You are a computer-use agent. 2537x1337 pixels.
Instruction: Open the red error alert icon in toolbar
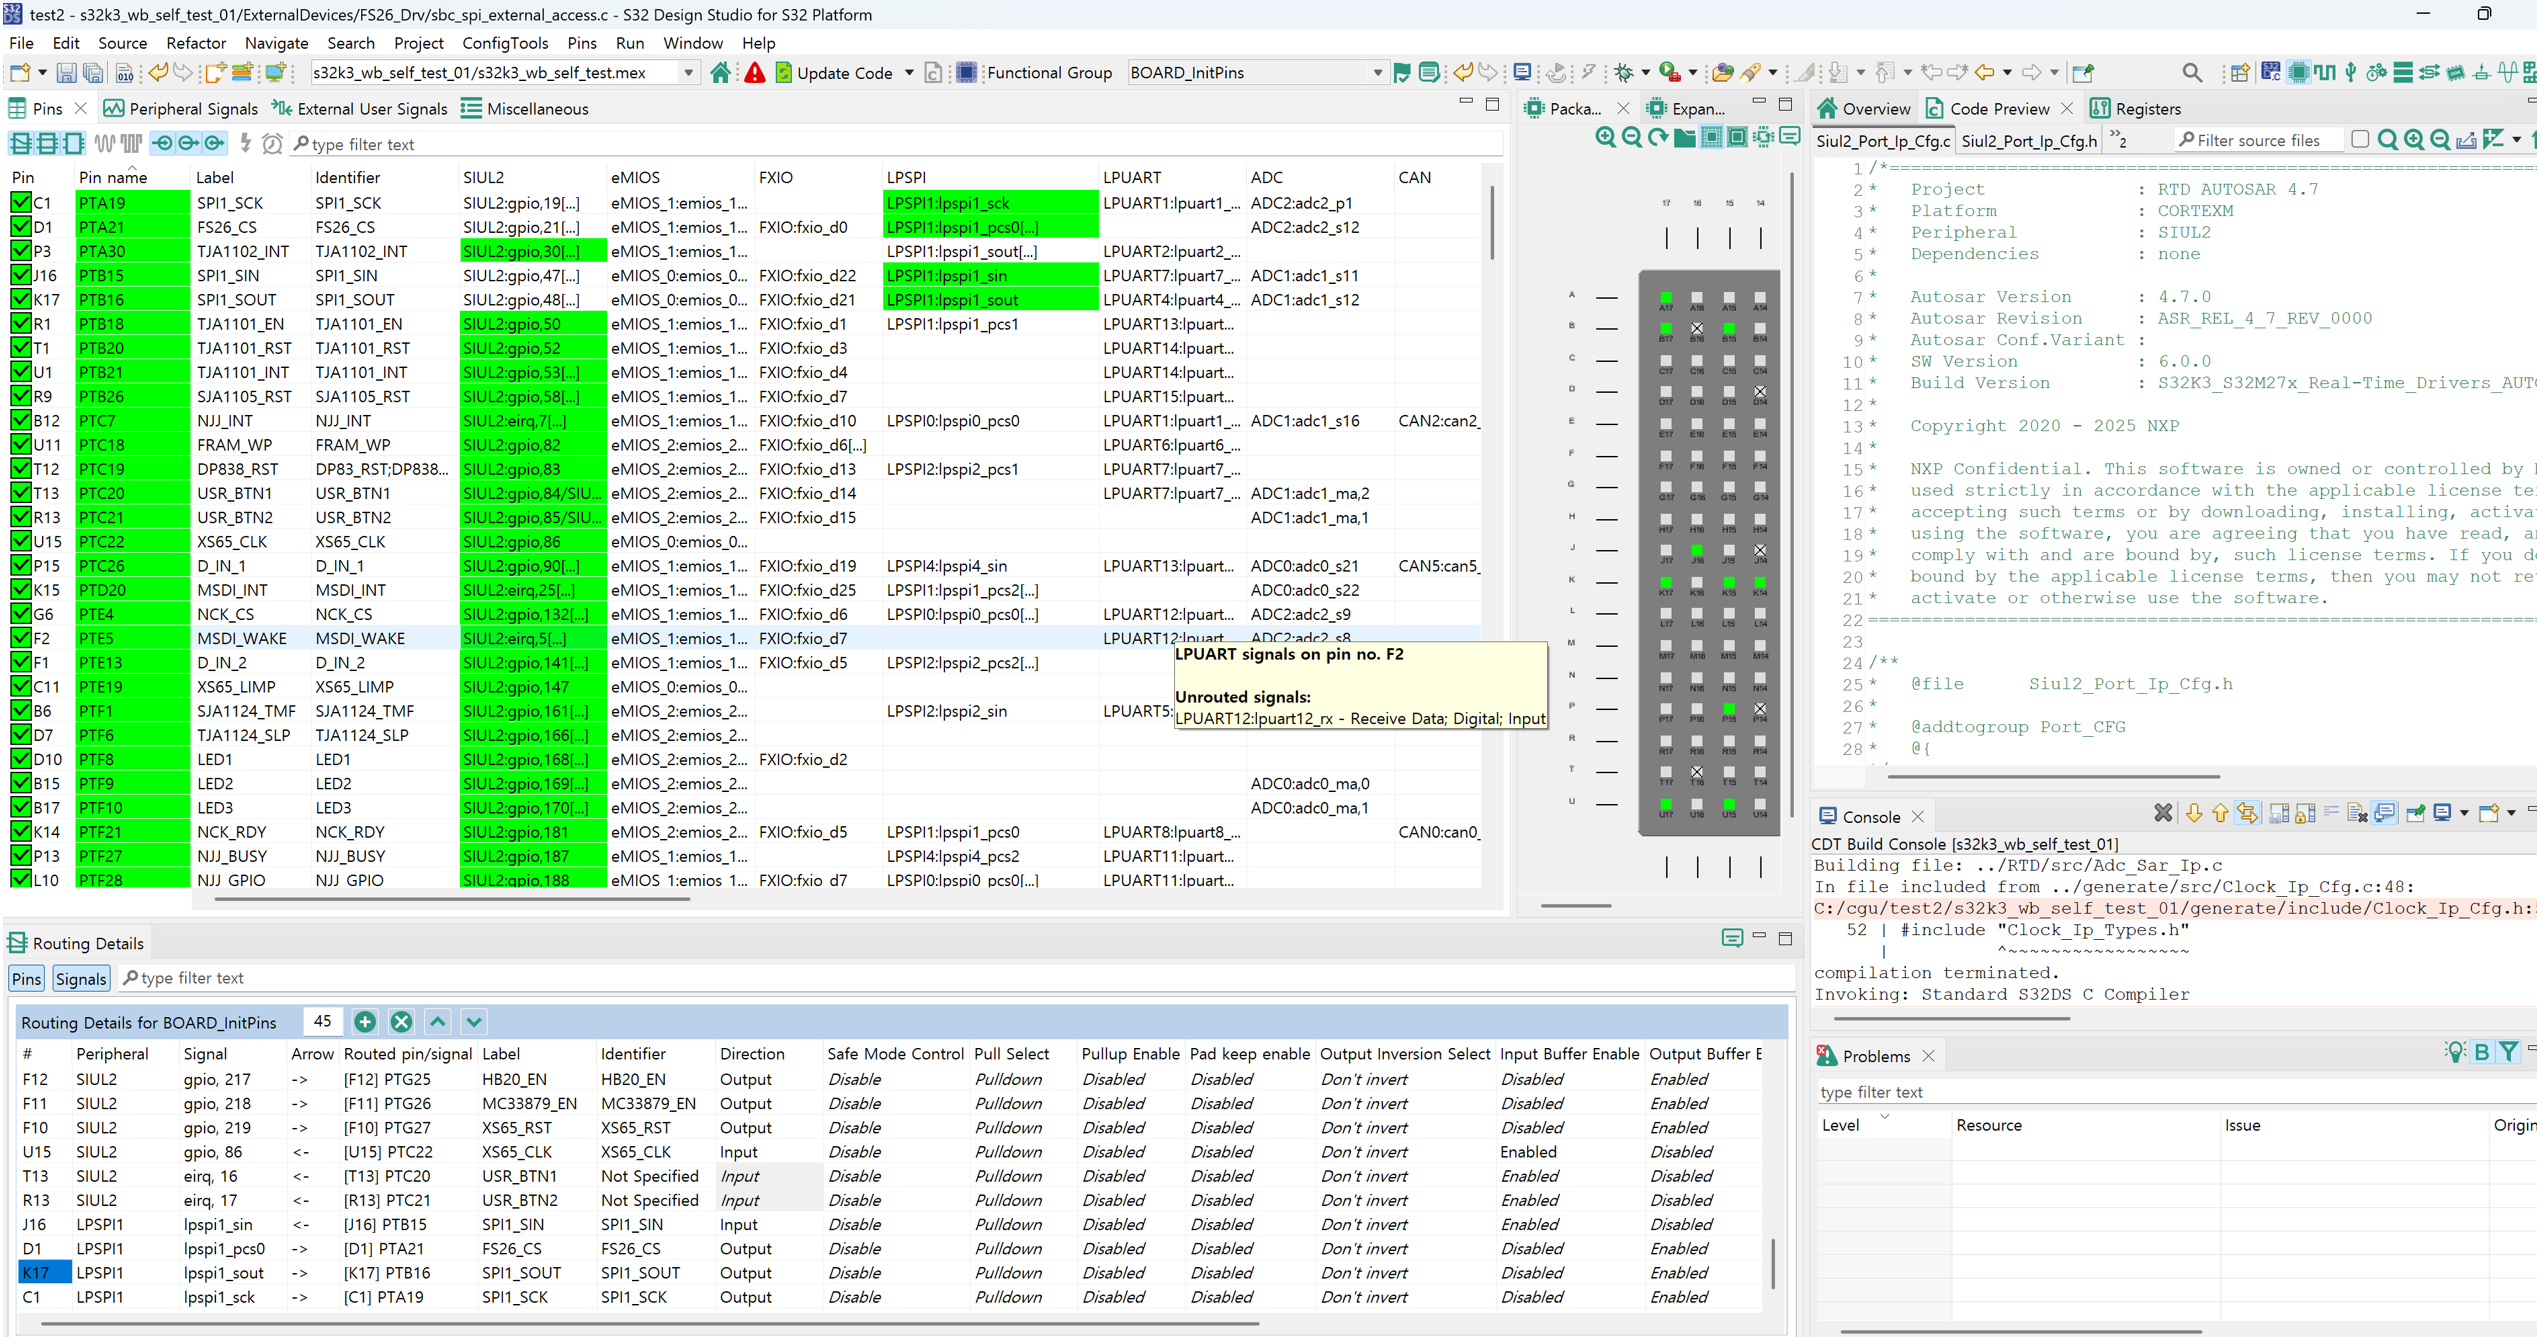(x=753, y=72)
